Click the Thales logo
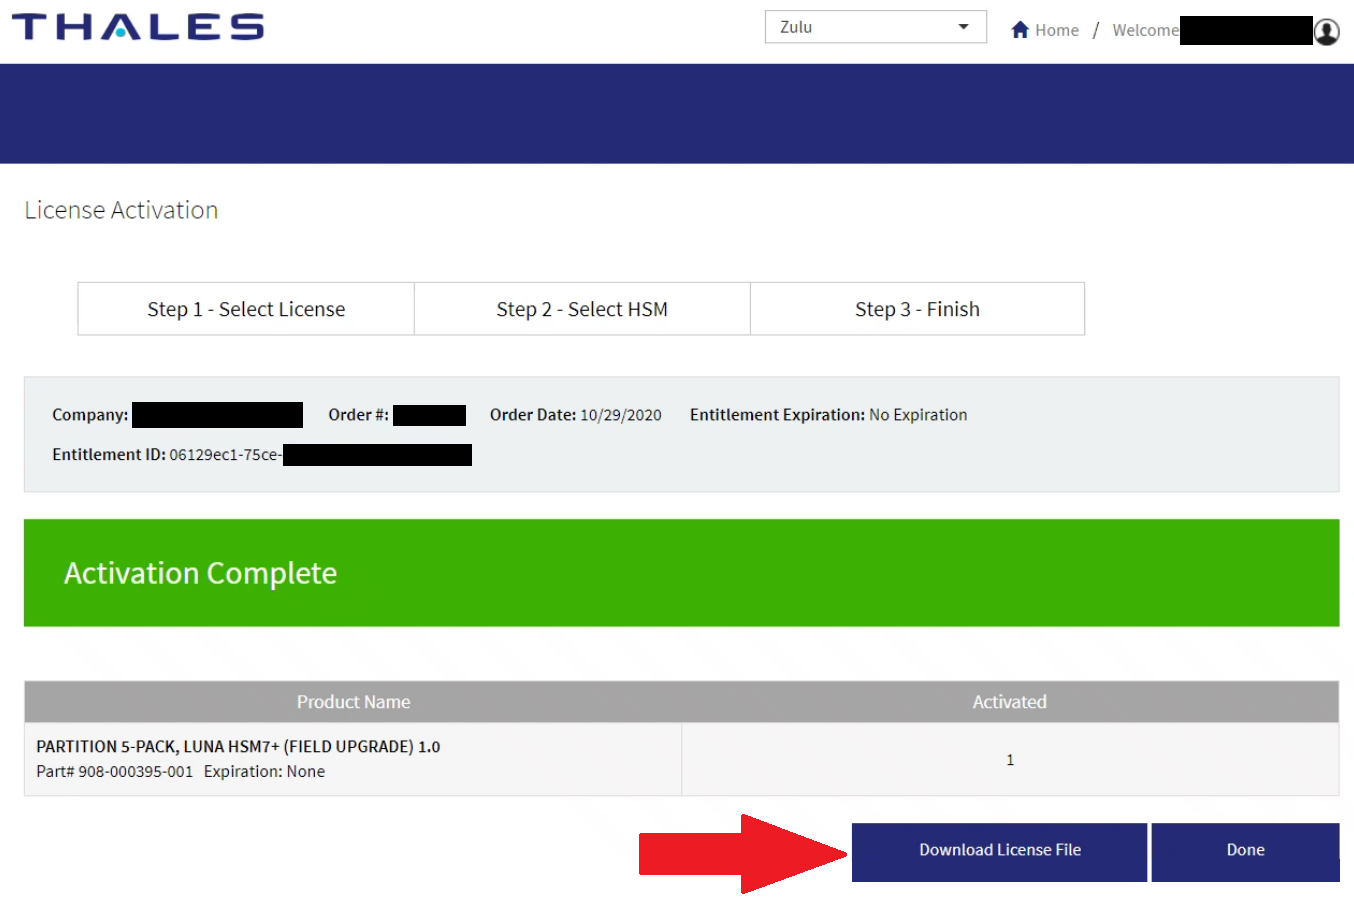1354x901 pixels. (138, 27)
